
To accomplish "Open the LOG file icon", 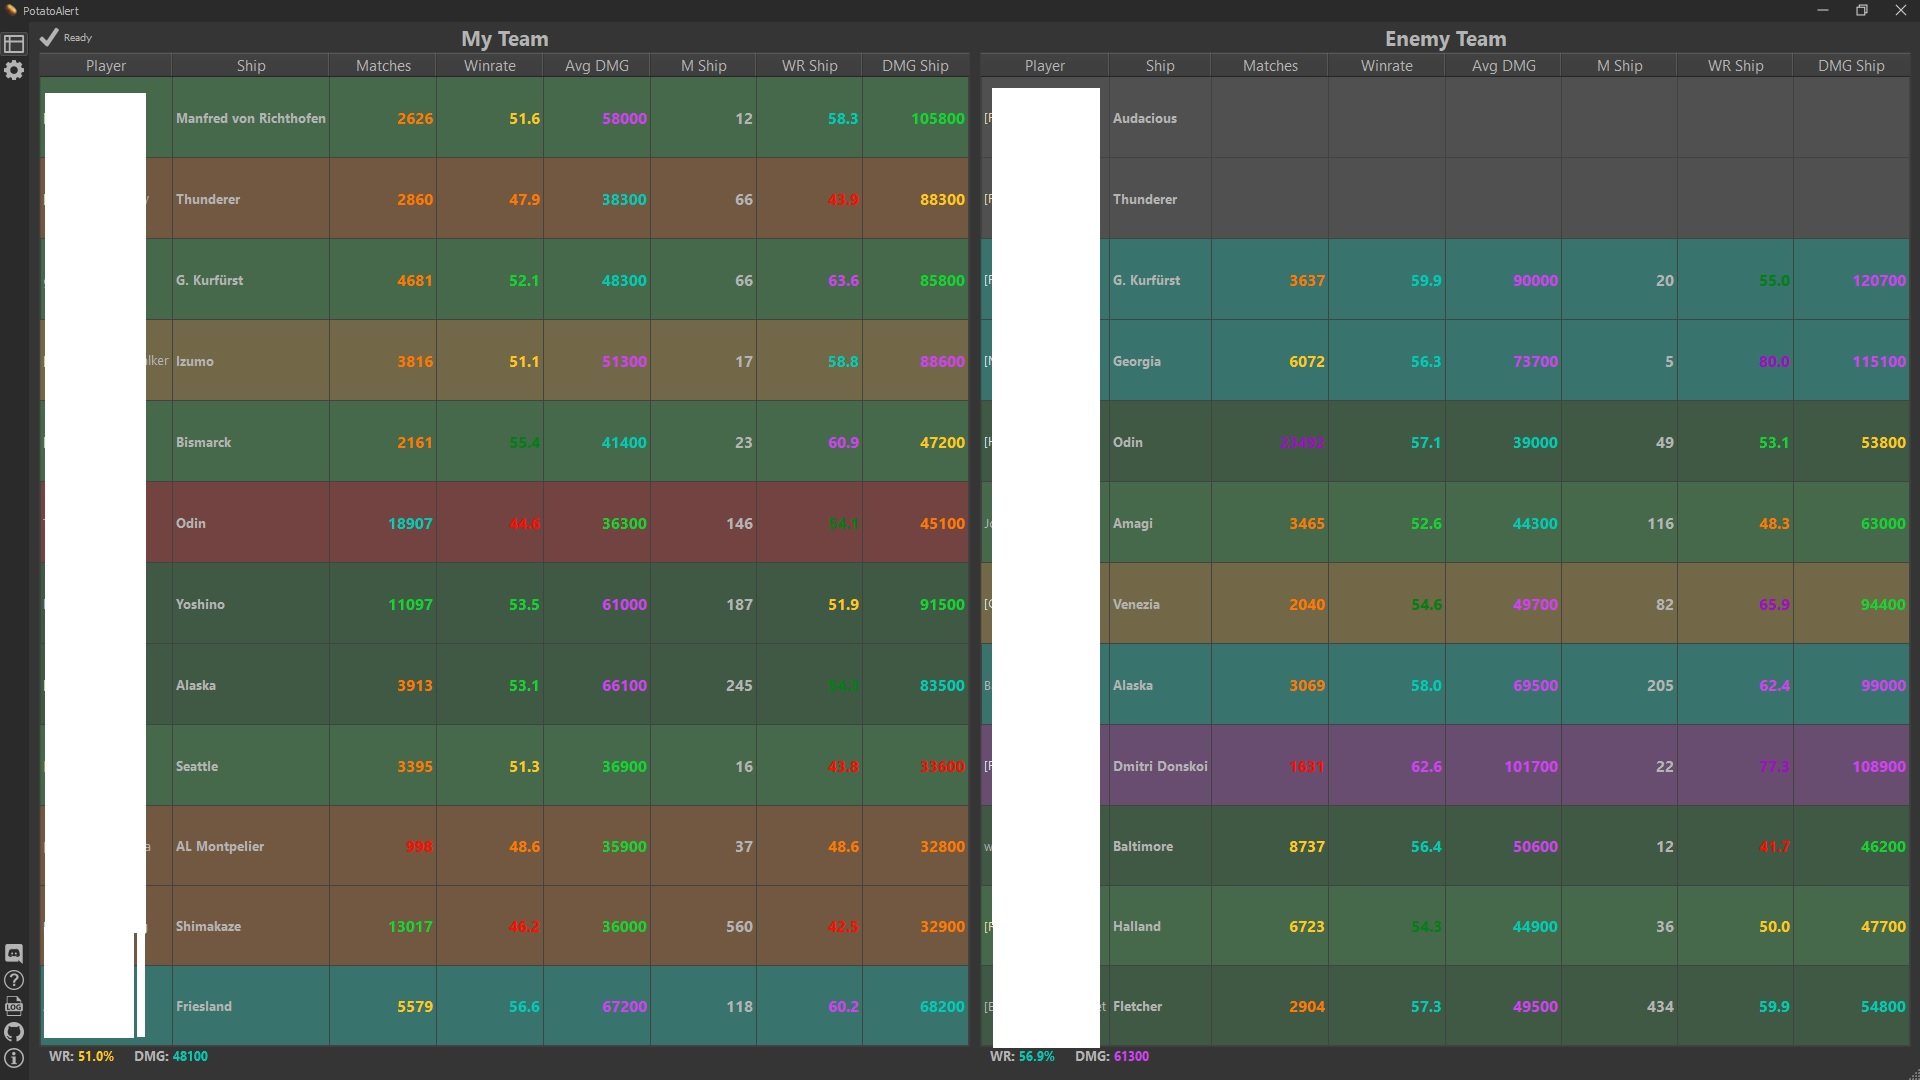I will pos(14,1006).
